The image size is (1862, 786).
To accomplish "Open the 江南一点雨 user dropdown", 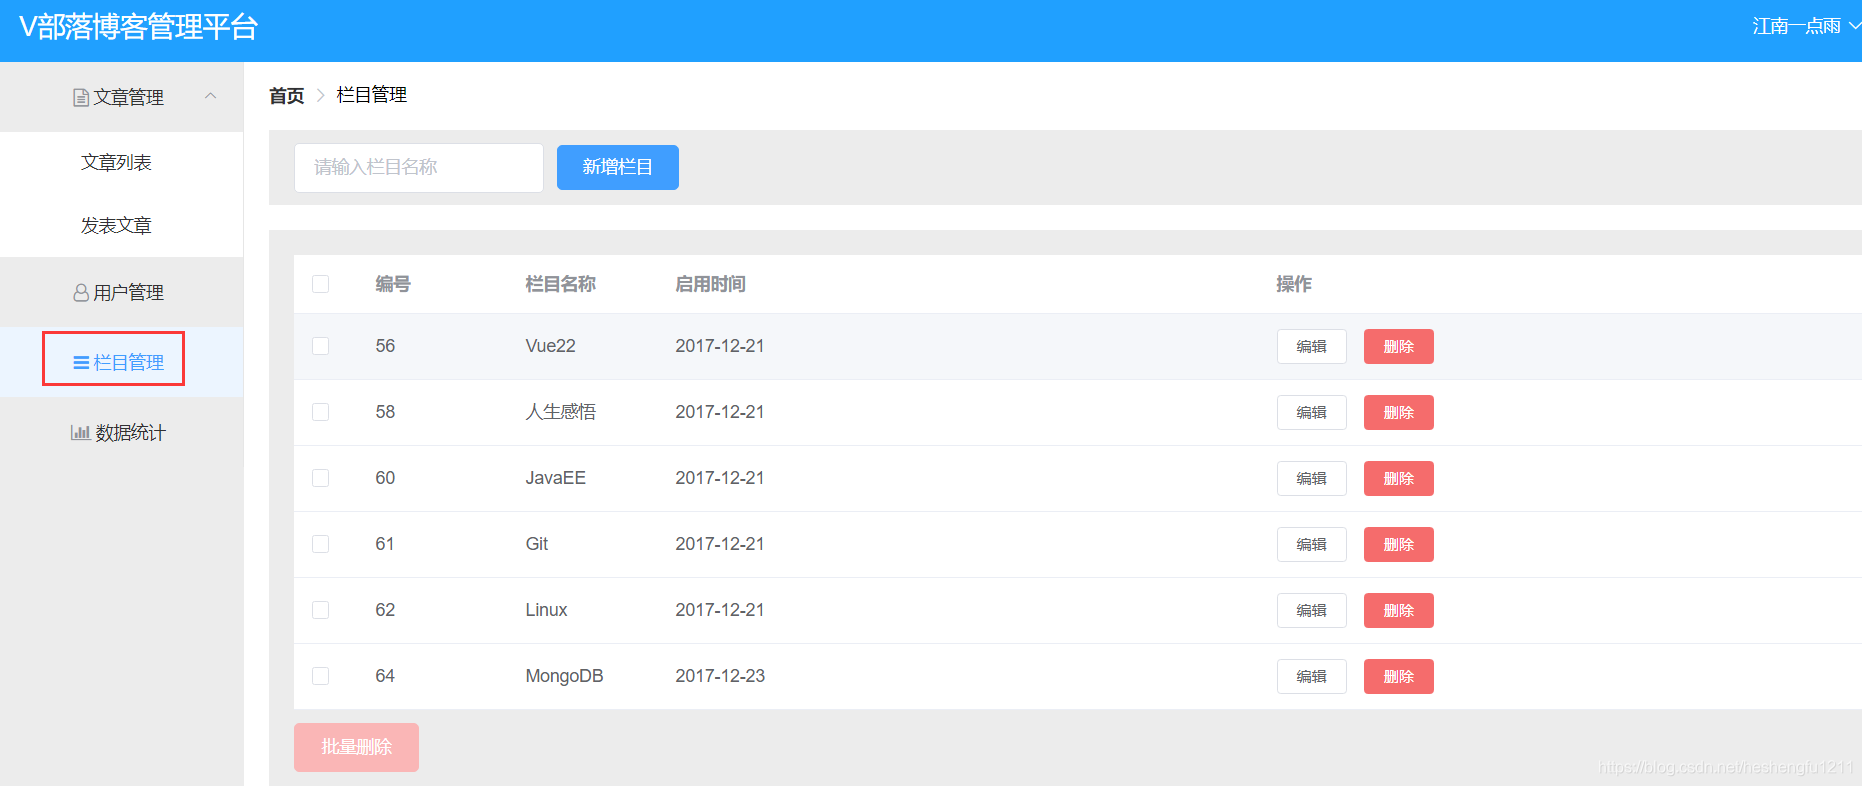I will pos(1805,26).
